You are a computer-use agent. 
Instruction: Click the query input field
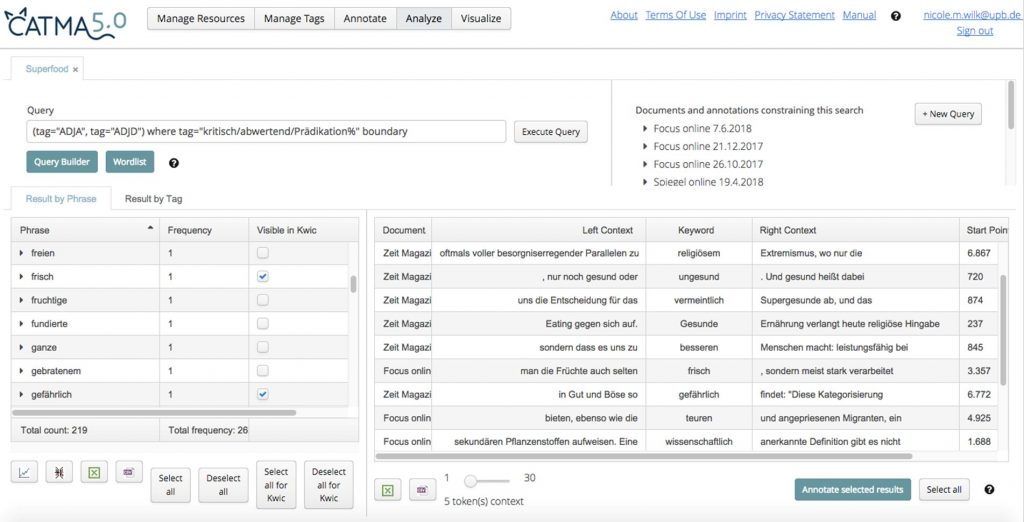pyautogui.click(x=266, y=131)
